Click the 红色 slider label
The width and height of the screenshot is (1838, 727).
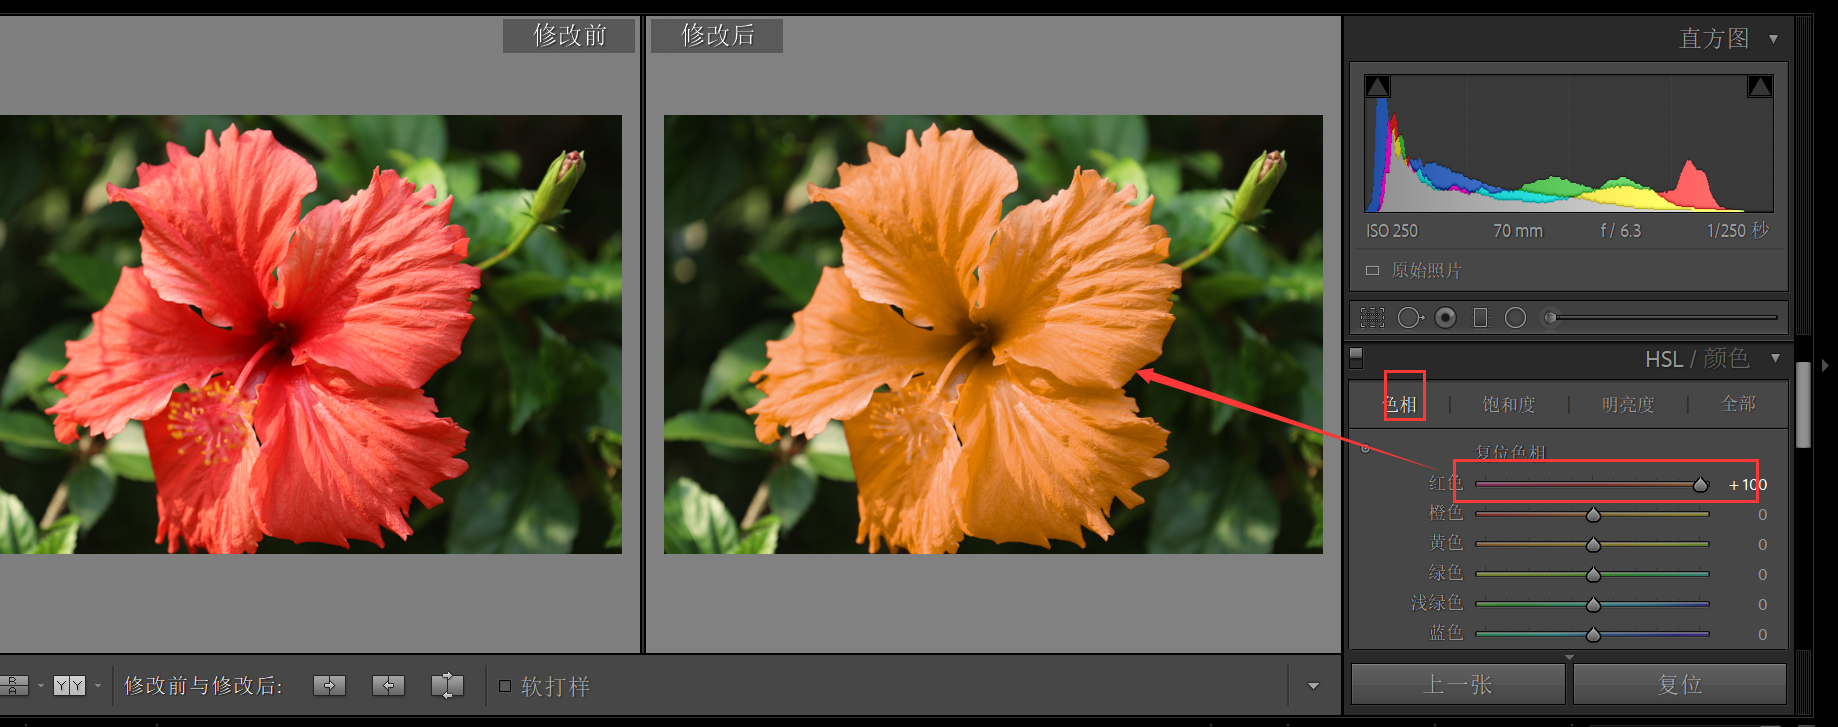coord(1446,483)
